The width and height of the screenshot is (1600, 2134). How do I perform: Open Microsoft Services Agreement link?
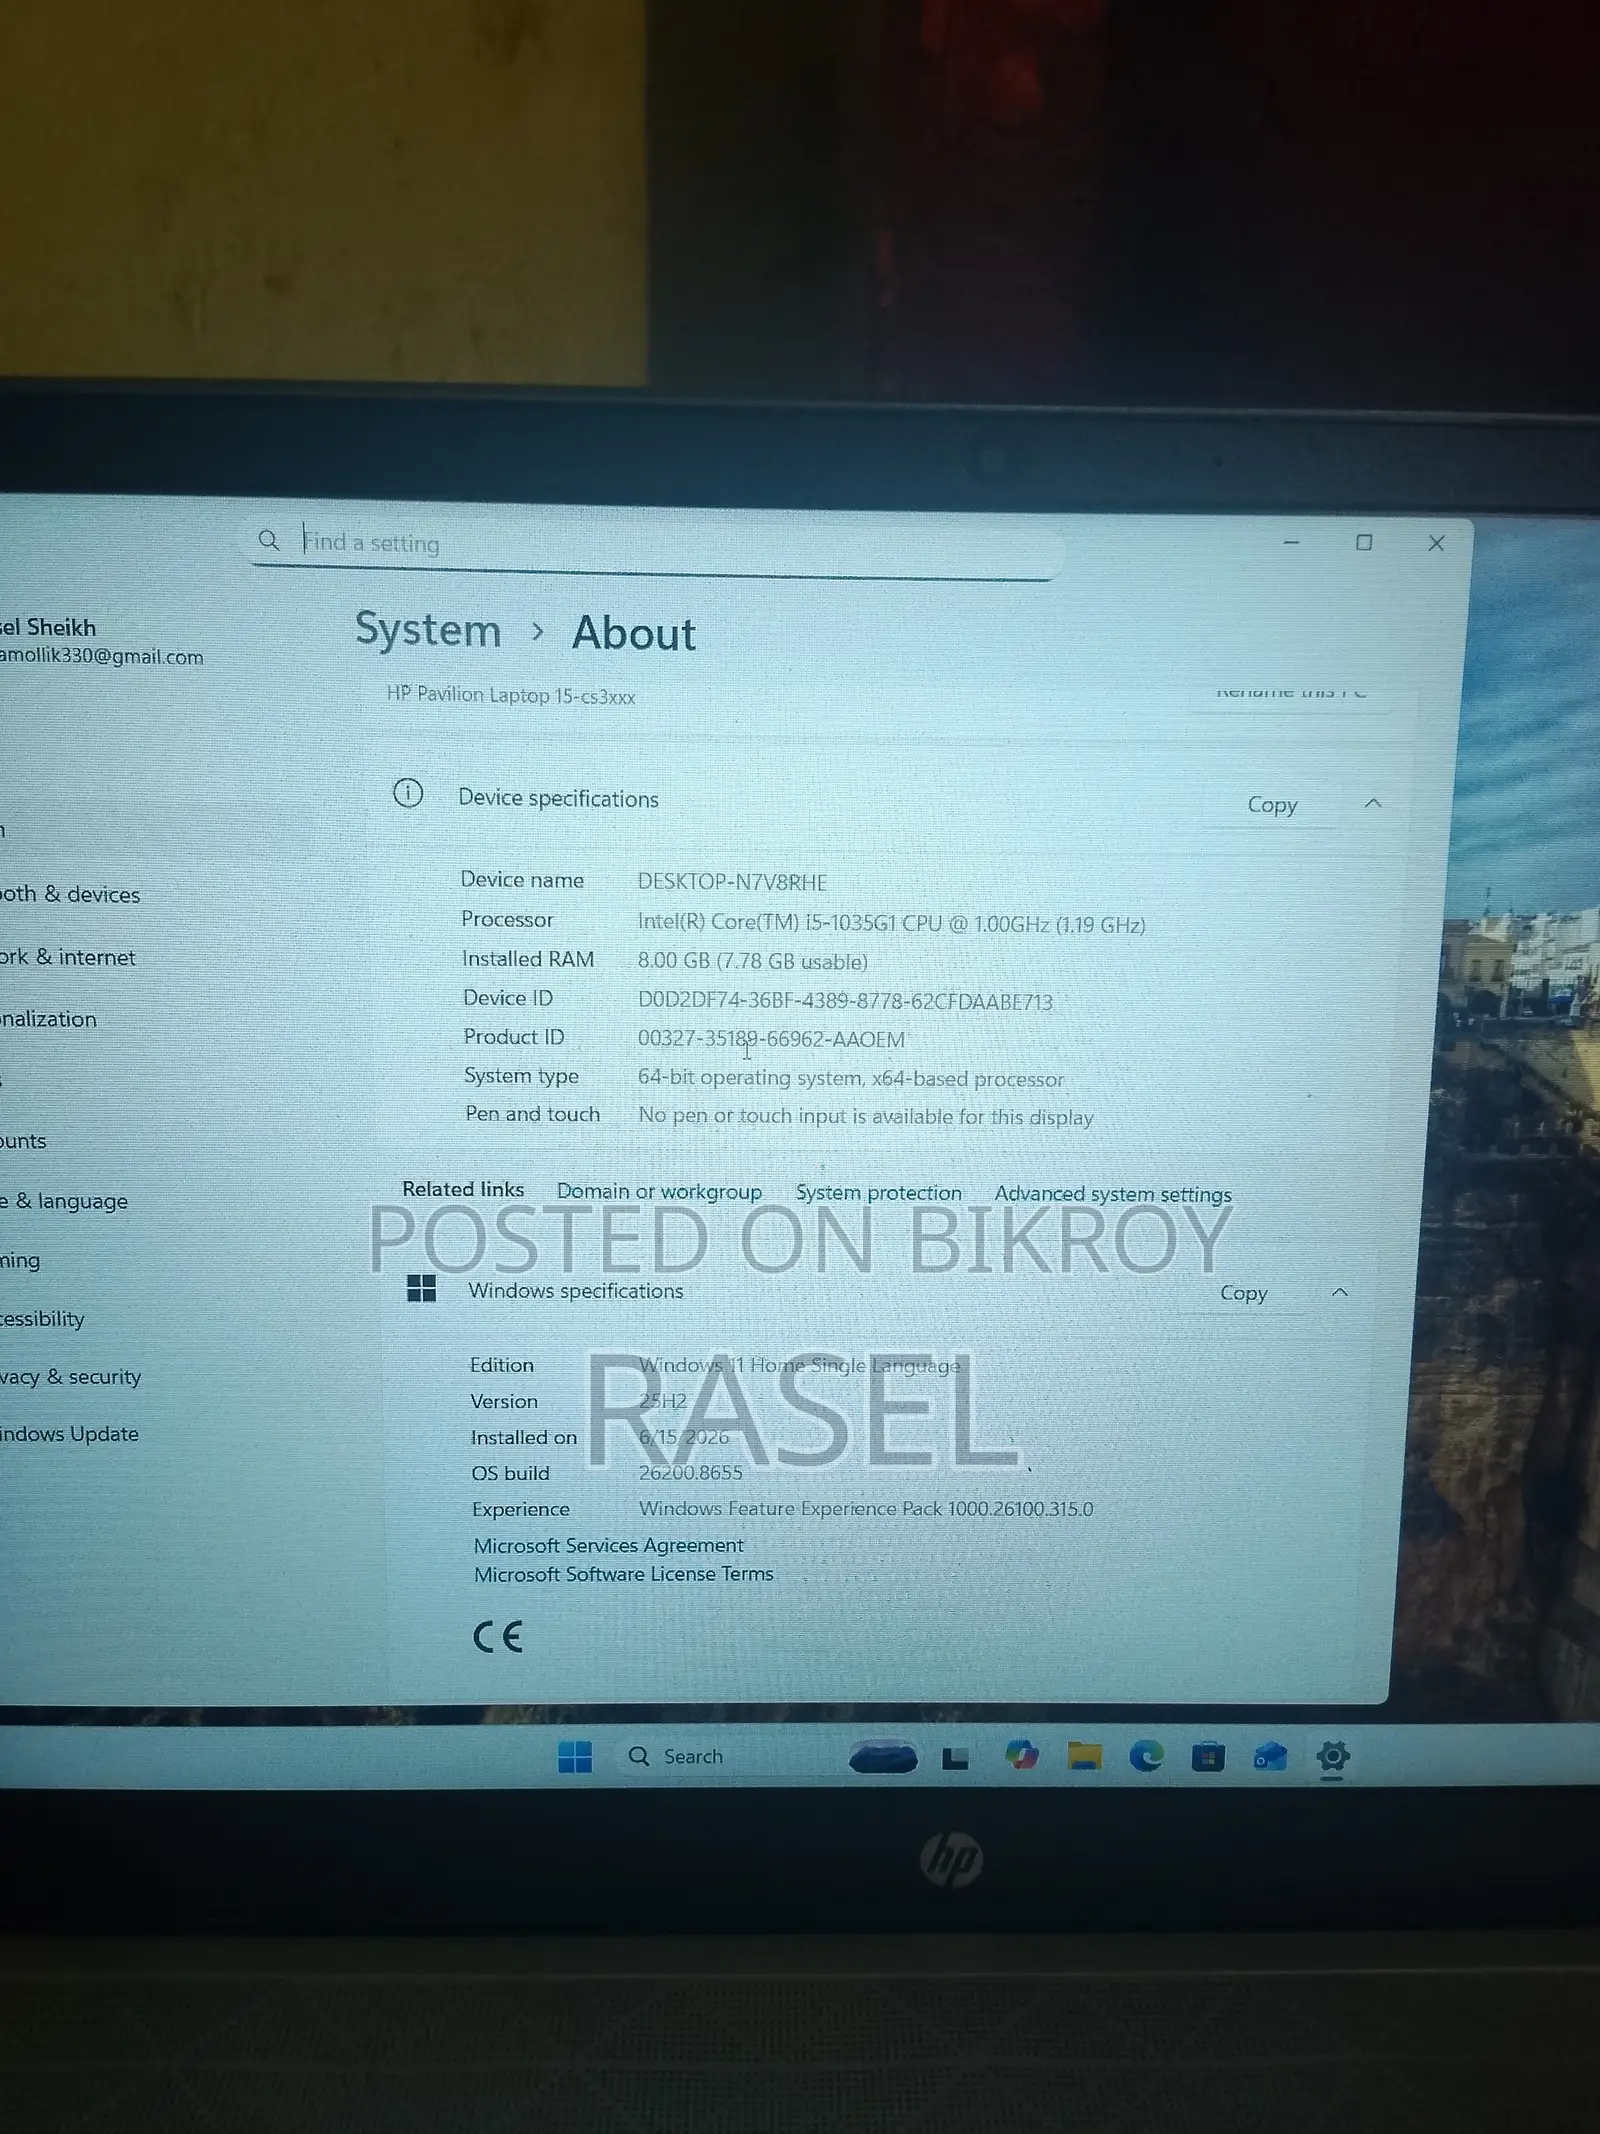(x=609, y=1545)
